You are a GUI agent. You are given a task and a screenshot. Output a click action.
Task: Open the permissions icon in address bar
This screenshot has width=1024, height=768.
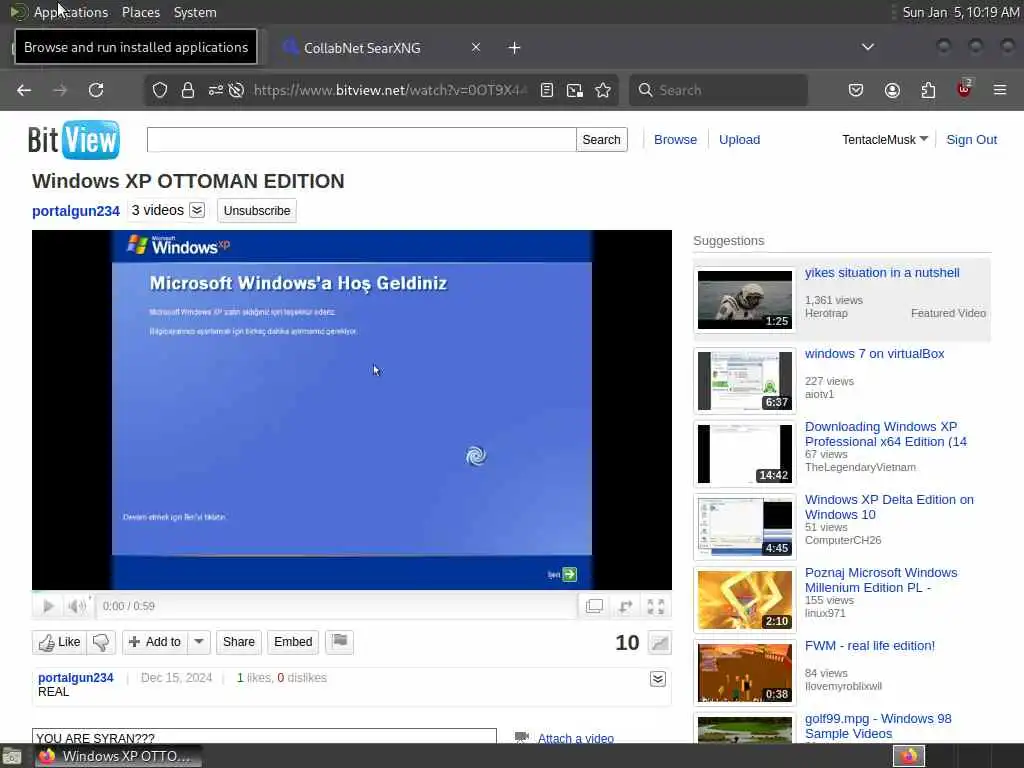coord(216,90)
